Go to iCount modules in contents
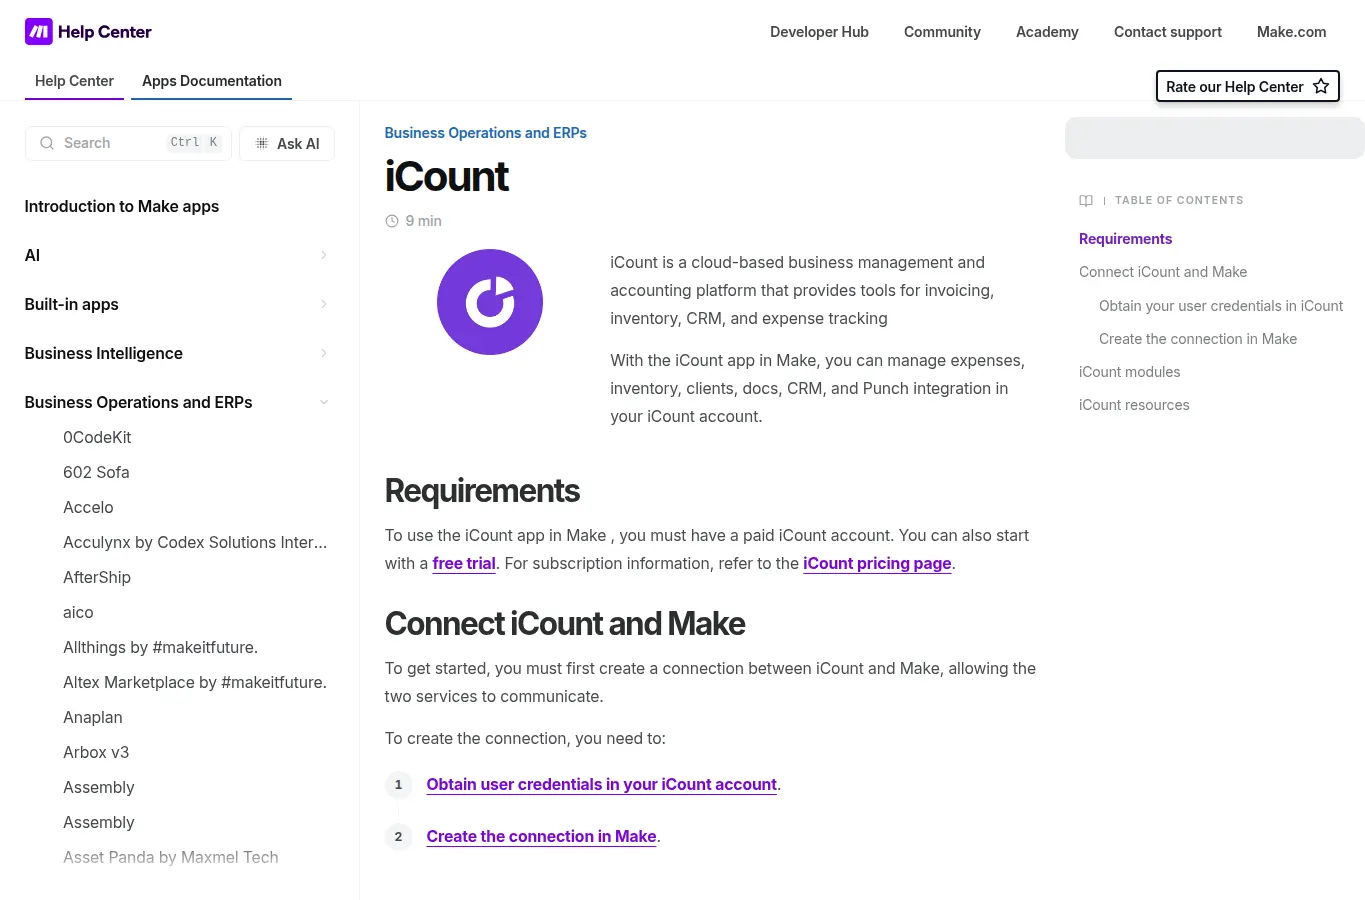1365x900 pixels. click(x=1129, y=372)
